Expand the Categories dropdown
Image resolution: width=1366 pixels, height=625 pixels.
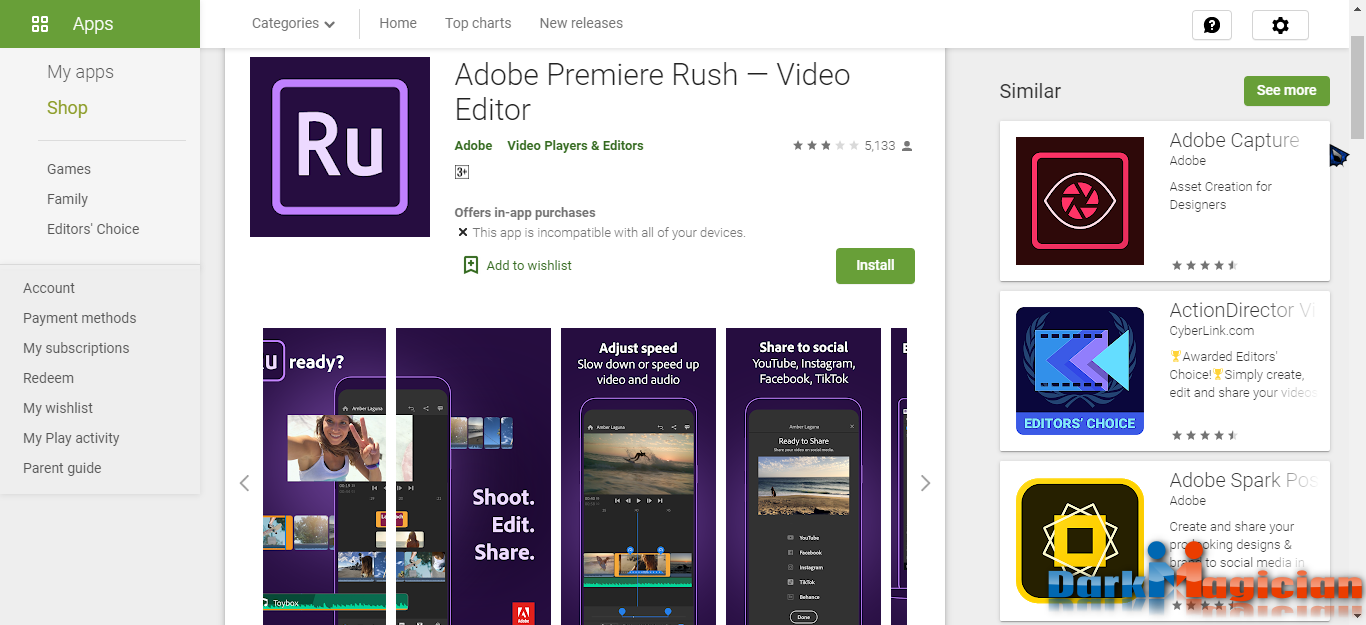pos(293,23)
